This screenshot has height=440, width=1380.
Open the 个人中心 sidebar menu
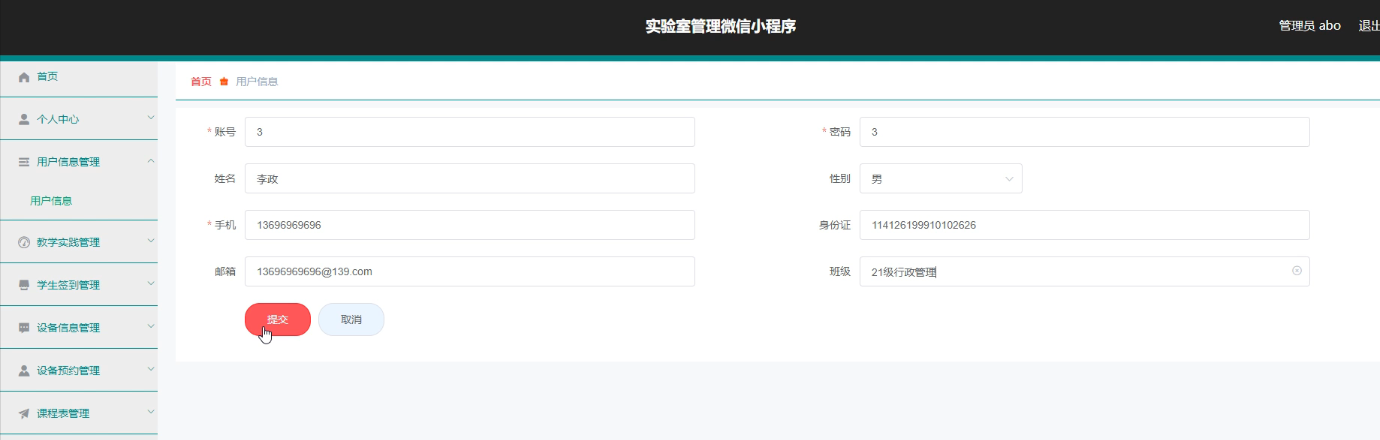[x=79, y=119]
